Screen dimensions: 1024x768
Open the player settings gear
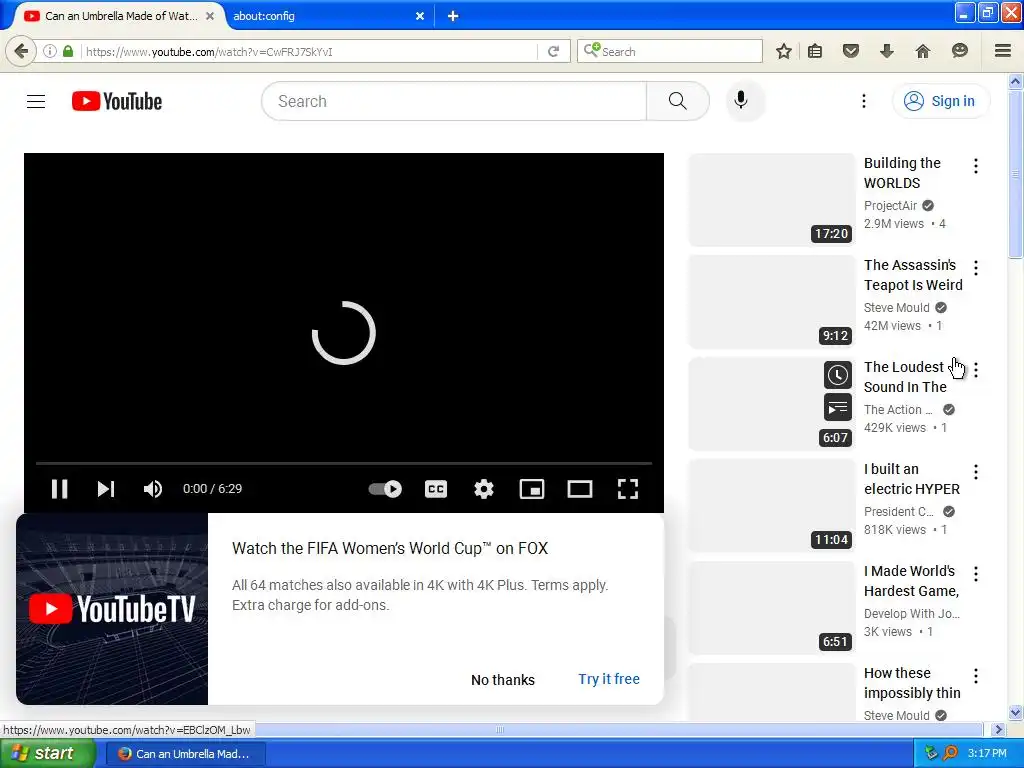tap(484, 488)
